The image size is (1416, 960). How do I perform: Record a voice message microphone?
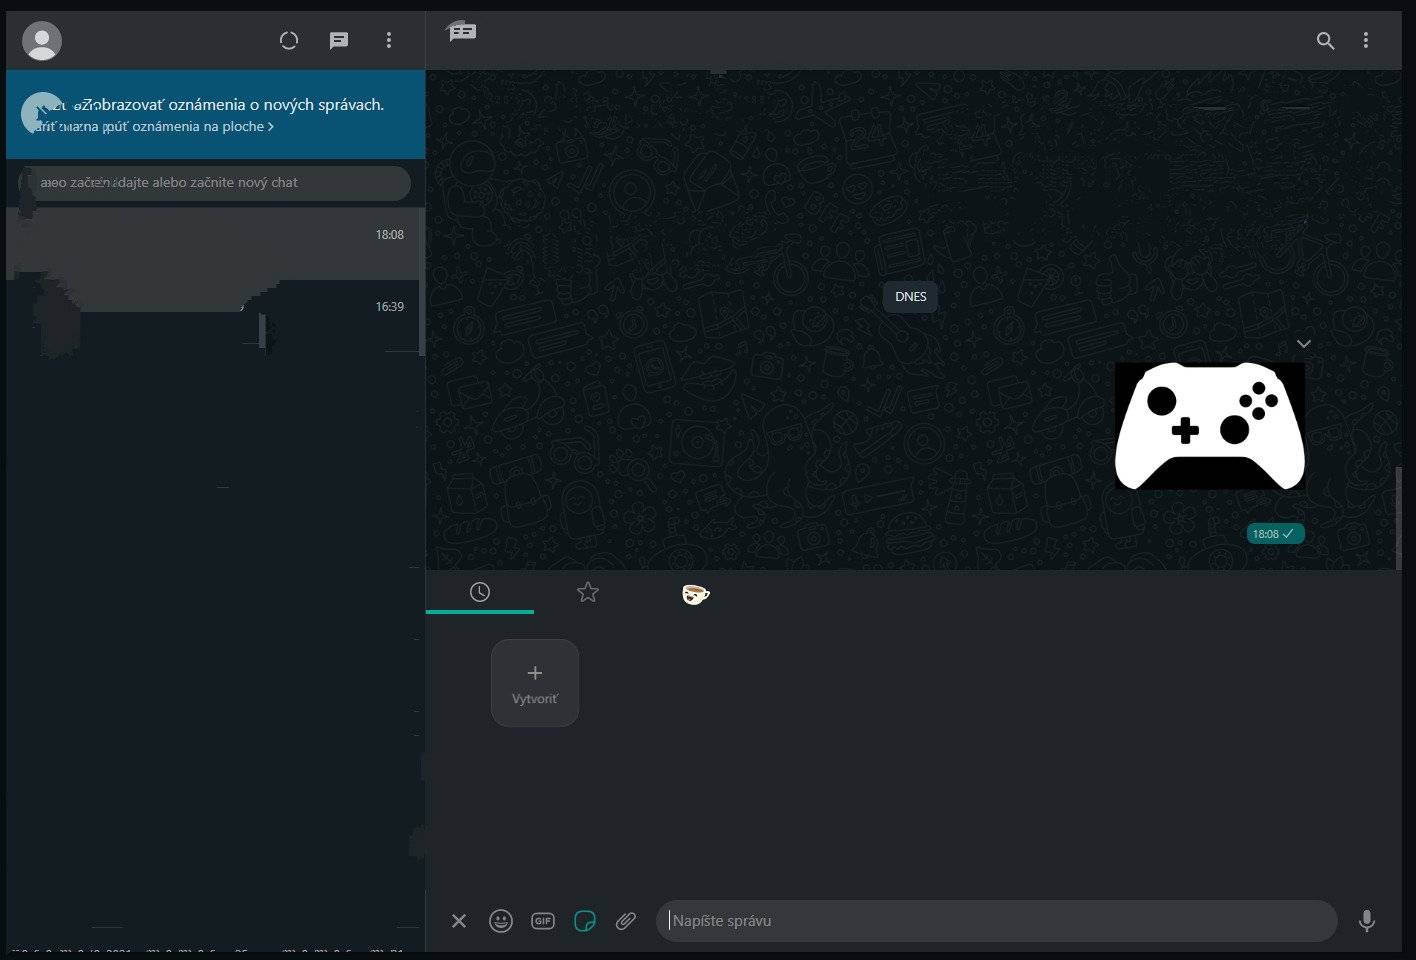tap(1367, 921)
